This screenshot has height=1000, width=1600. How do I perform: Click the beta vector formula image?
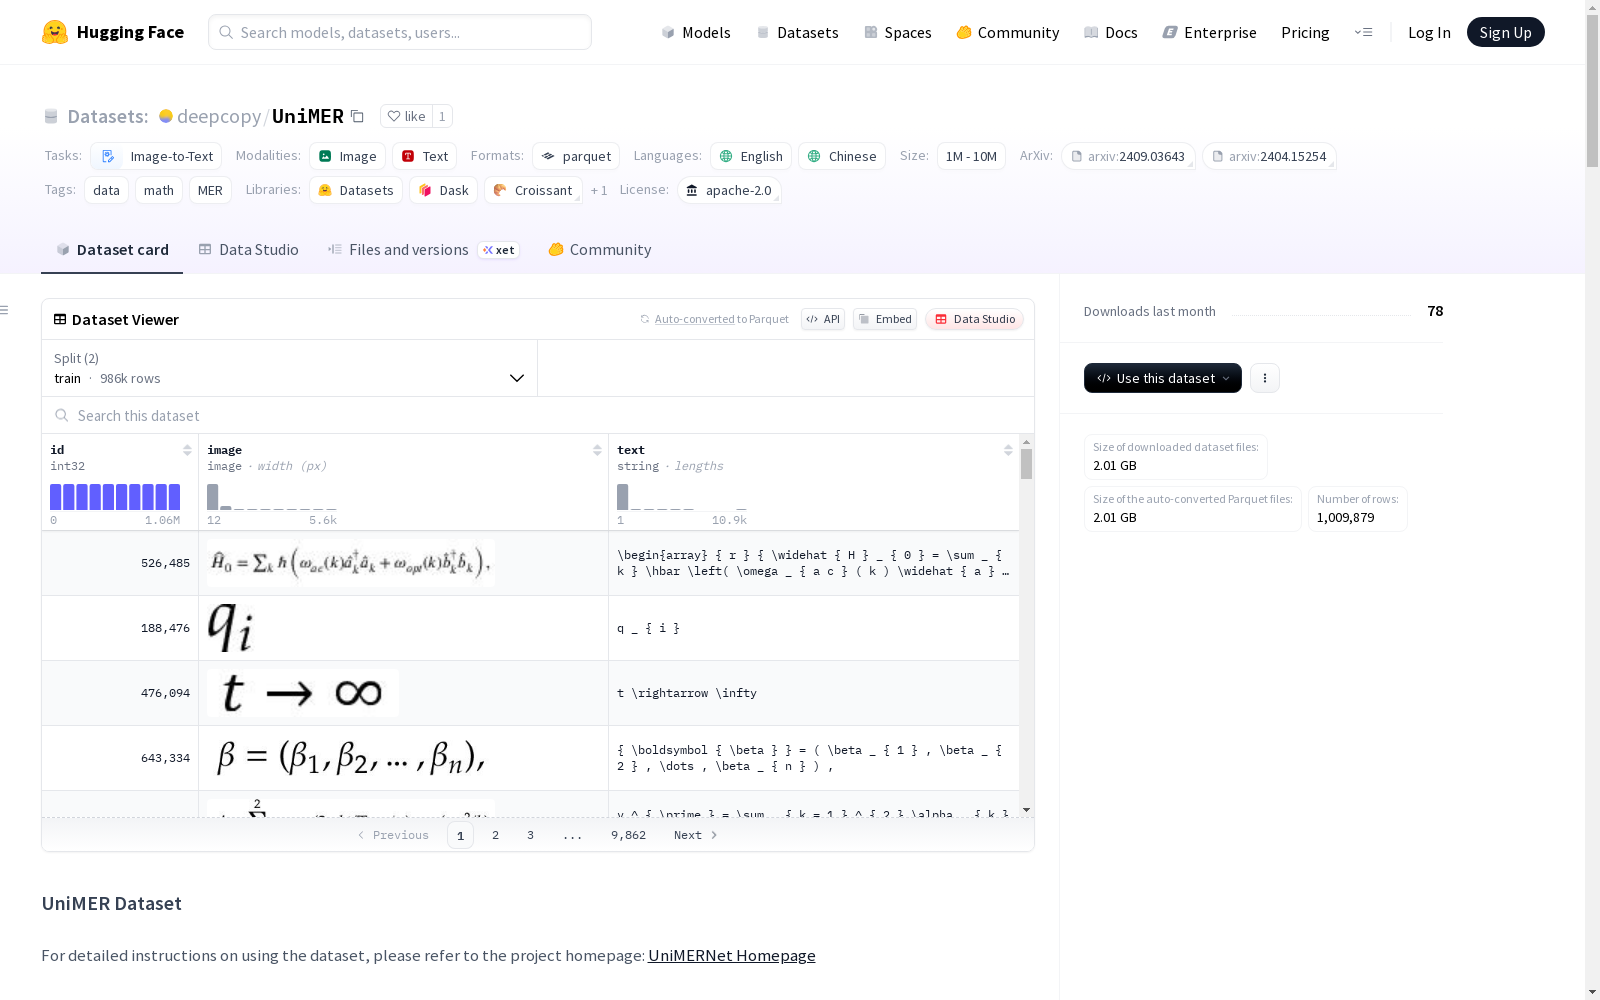[x=351, y=758]
